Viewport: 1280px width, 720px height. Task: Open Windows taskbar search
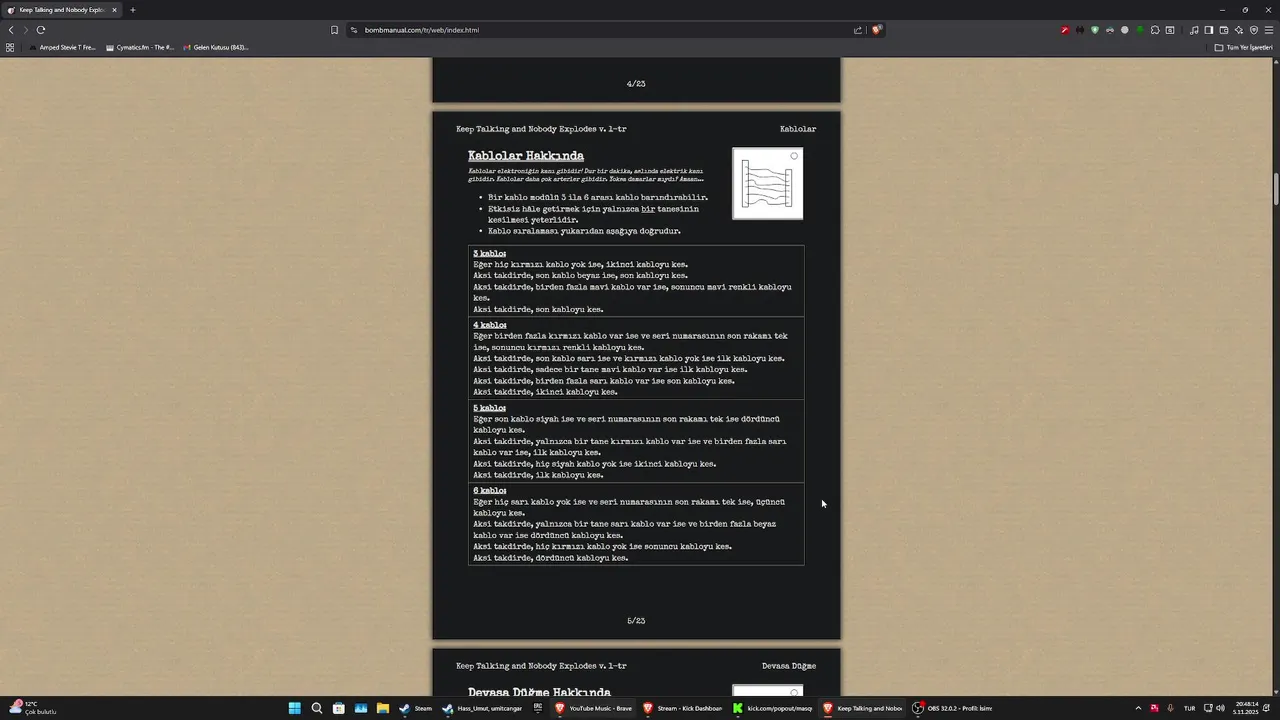(317, 708)
